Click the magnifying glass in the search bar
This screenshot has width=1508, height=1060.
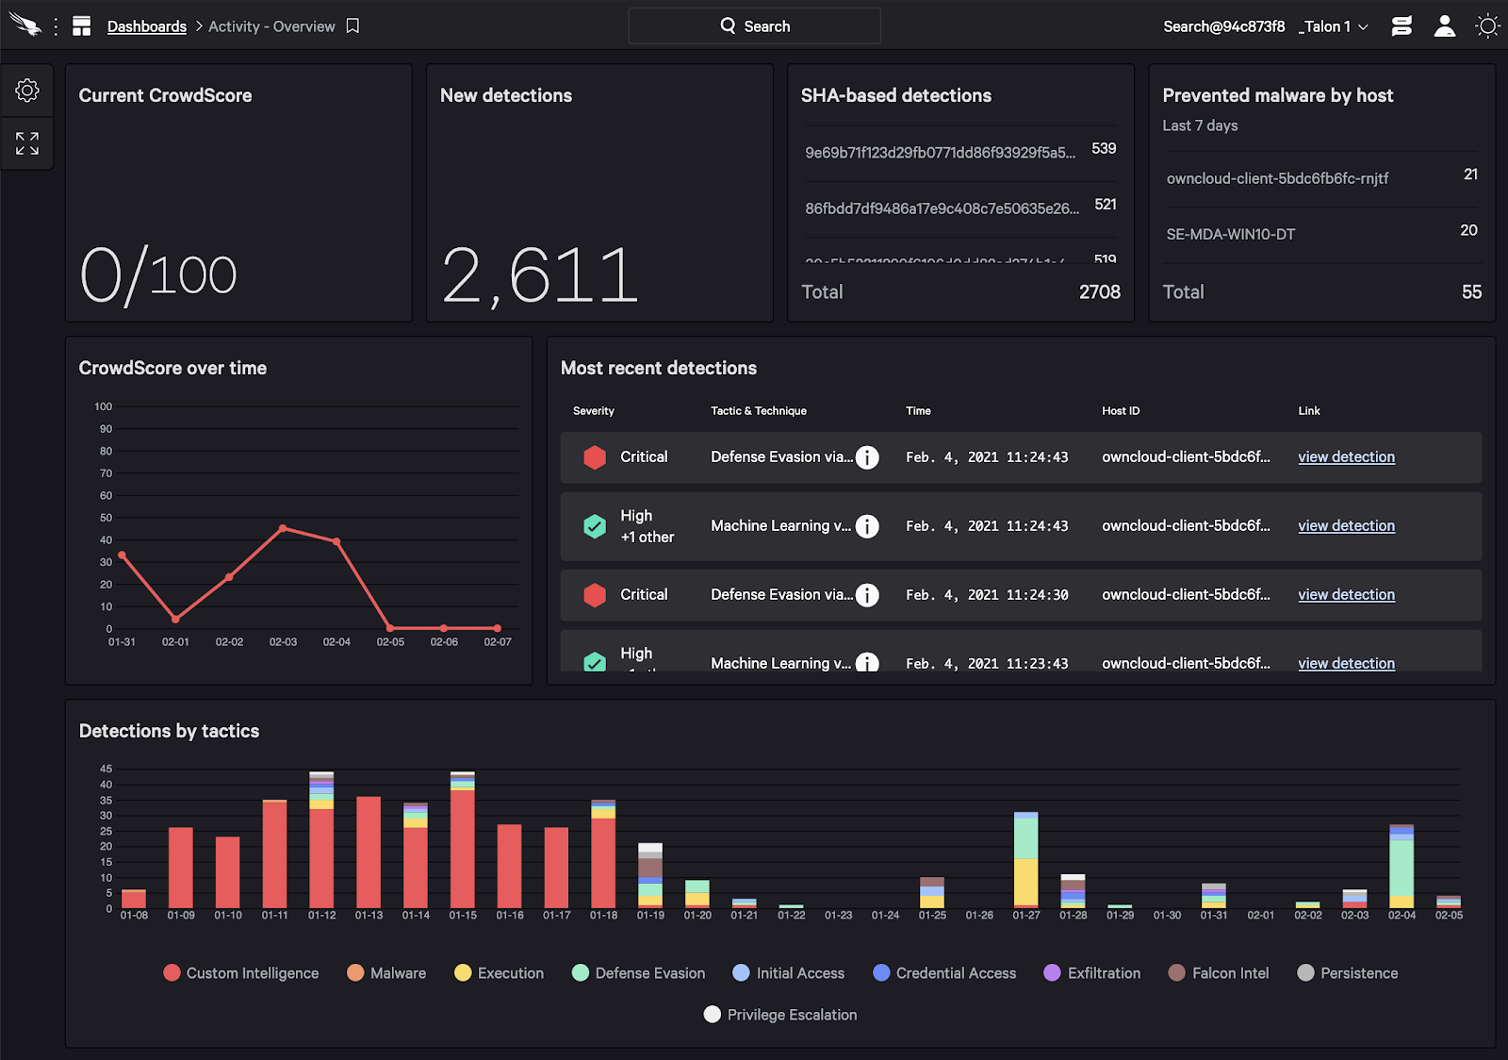728,25
